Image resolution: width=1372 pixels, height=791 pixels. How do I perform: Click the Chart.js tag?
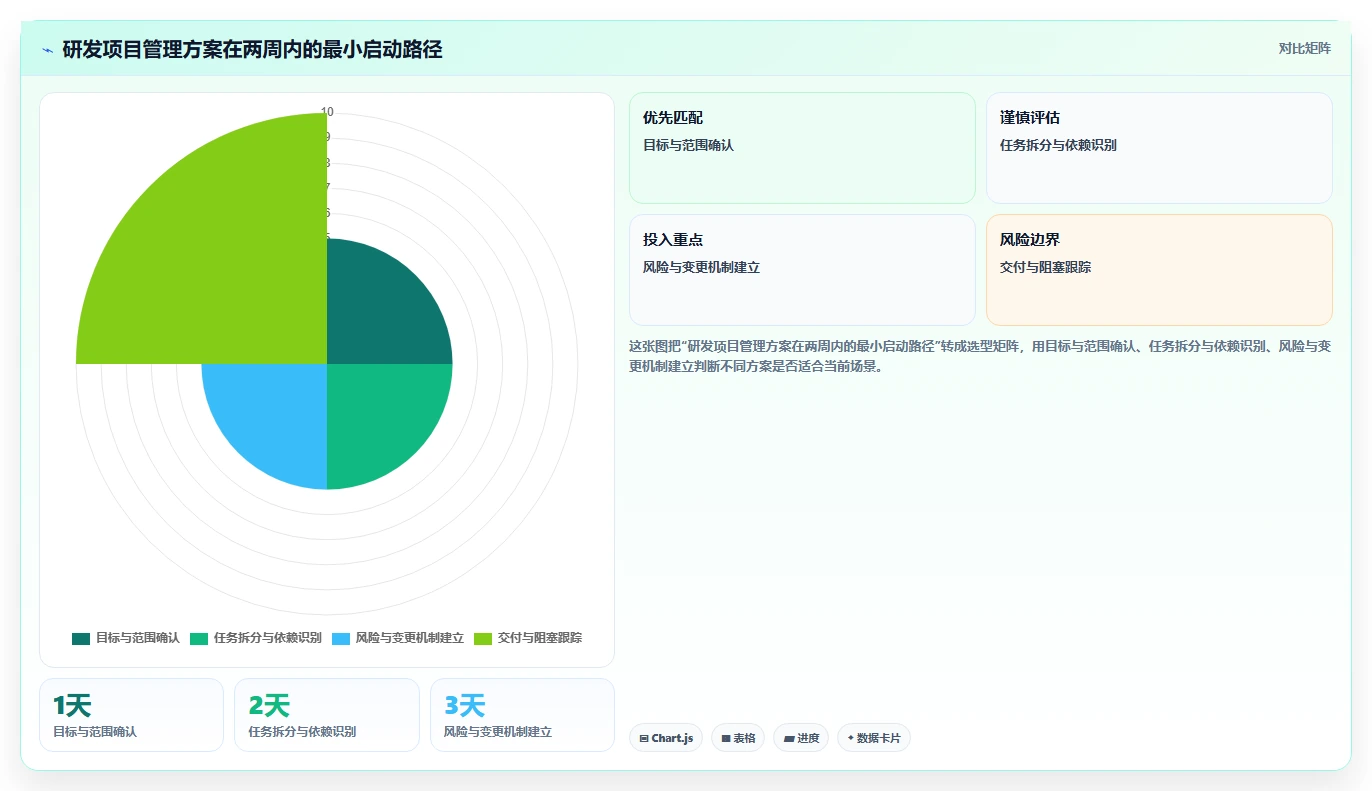pos(666,738)
